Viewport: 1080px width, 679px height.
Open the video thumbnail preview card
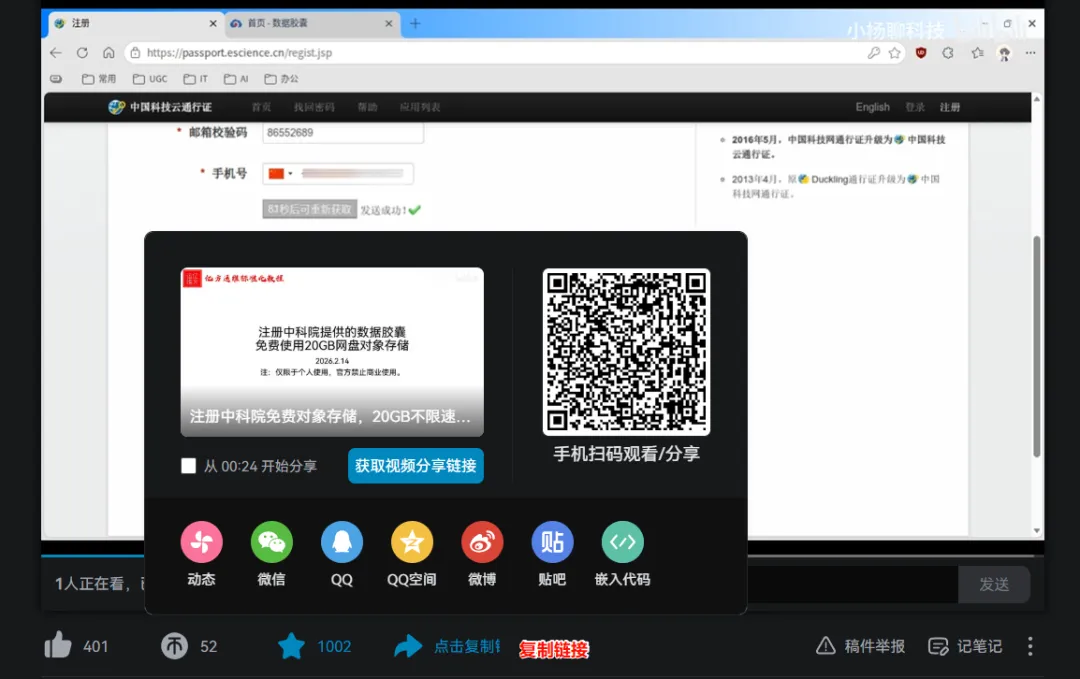pyautogui.click(x=332, y=351)
